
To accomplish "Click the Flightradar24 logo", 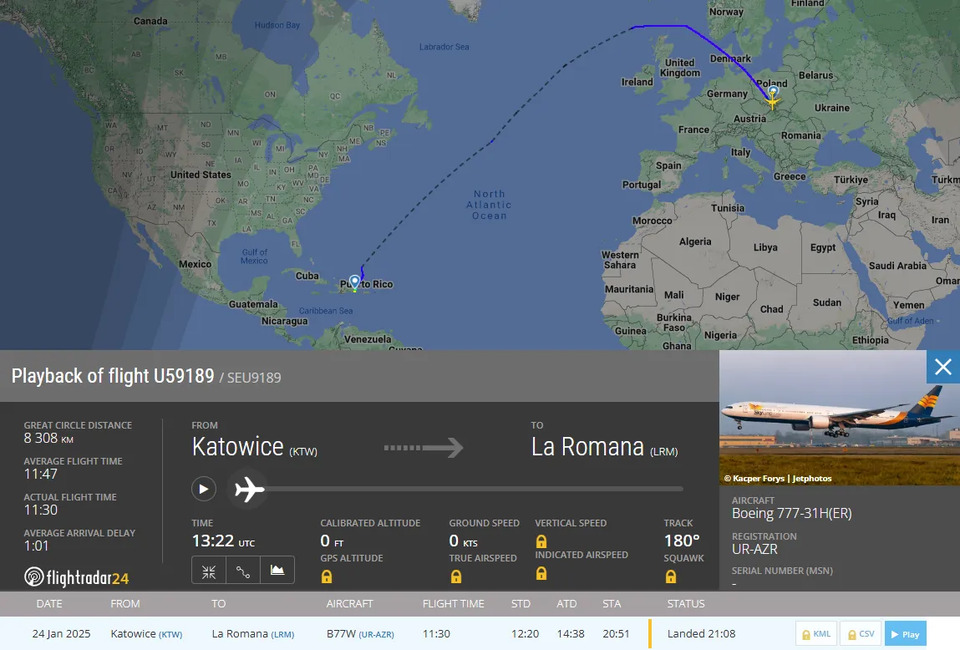I will coord(77,577).
